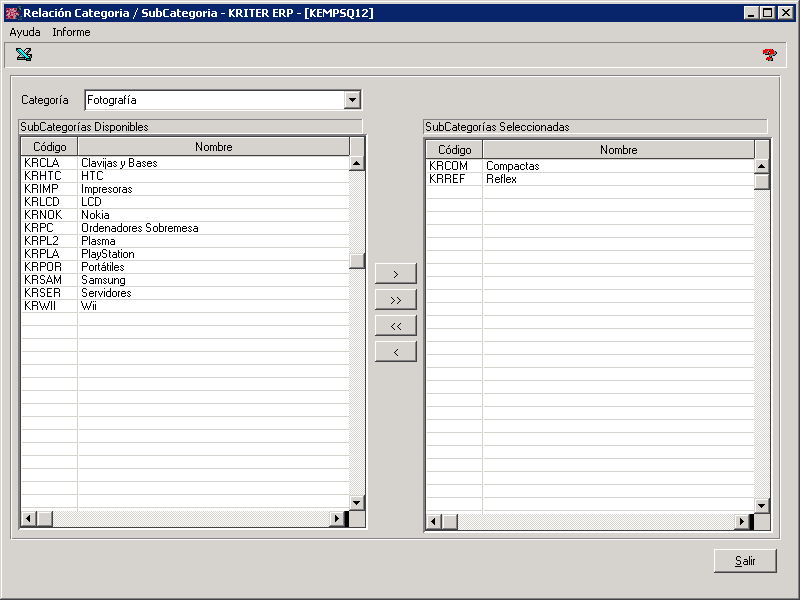Click Disponibles list scroll down arrow
Screen dimensions: 800x600
[x=357, y=503]
